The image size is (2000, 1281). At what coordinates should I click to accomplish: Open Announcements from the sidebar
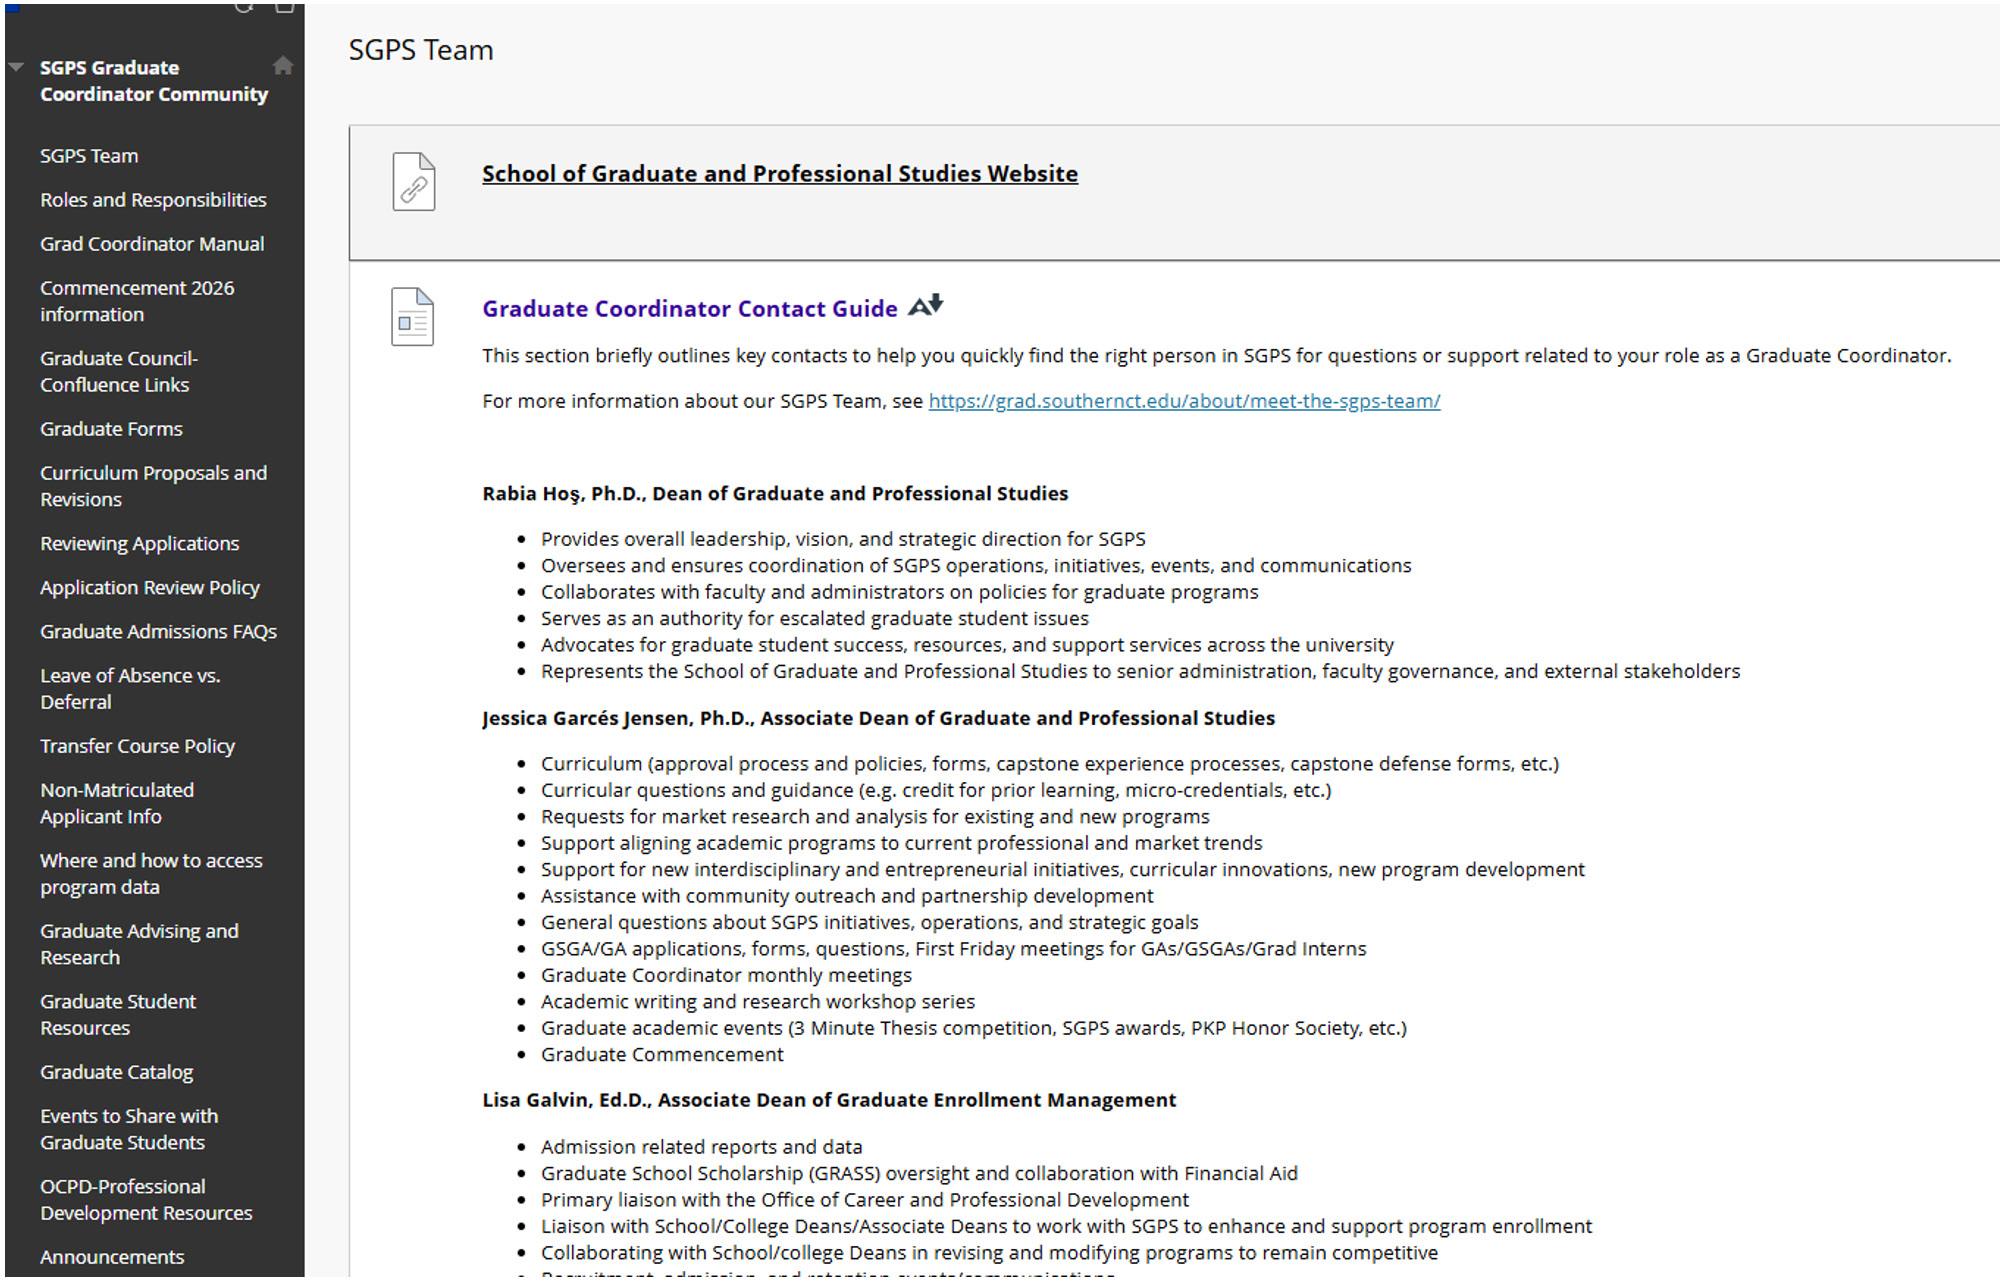tap(112, 1257)
